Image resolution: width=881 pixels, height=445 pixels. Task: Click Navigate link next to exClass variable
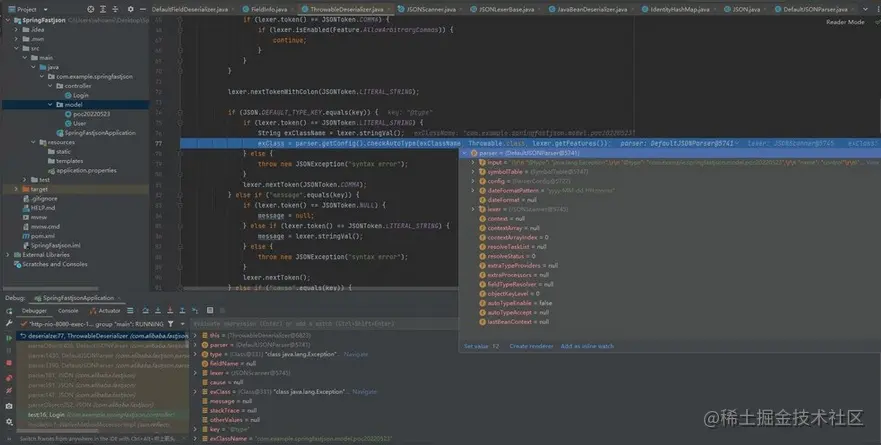pos(365,392)
